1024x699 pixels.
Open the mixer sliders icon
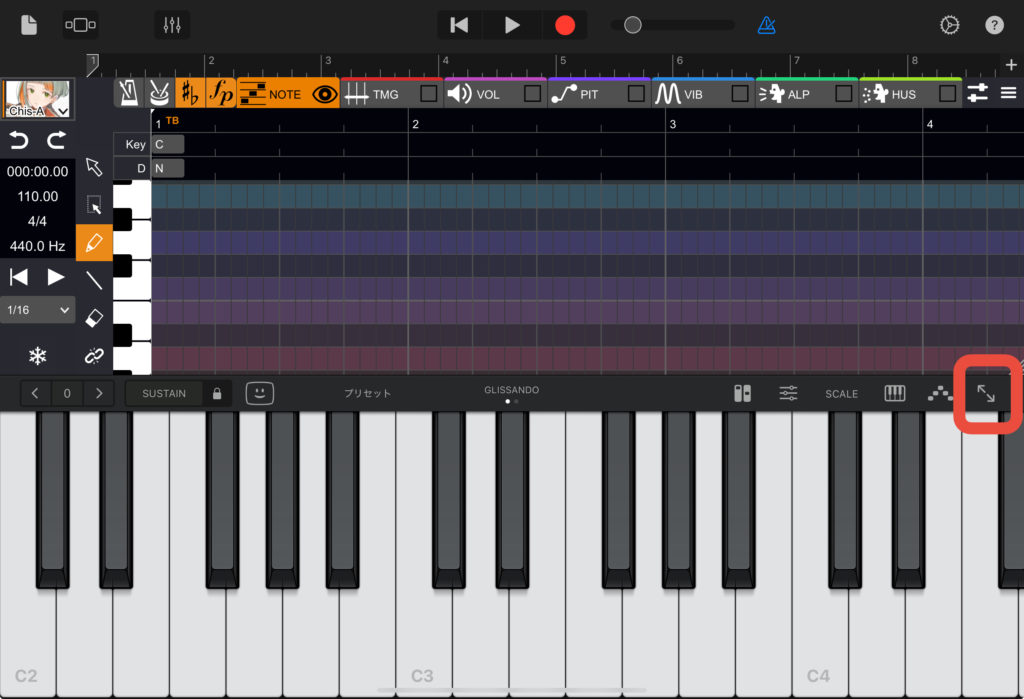(171, 25)
